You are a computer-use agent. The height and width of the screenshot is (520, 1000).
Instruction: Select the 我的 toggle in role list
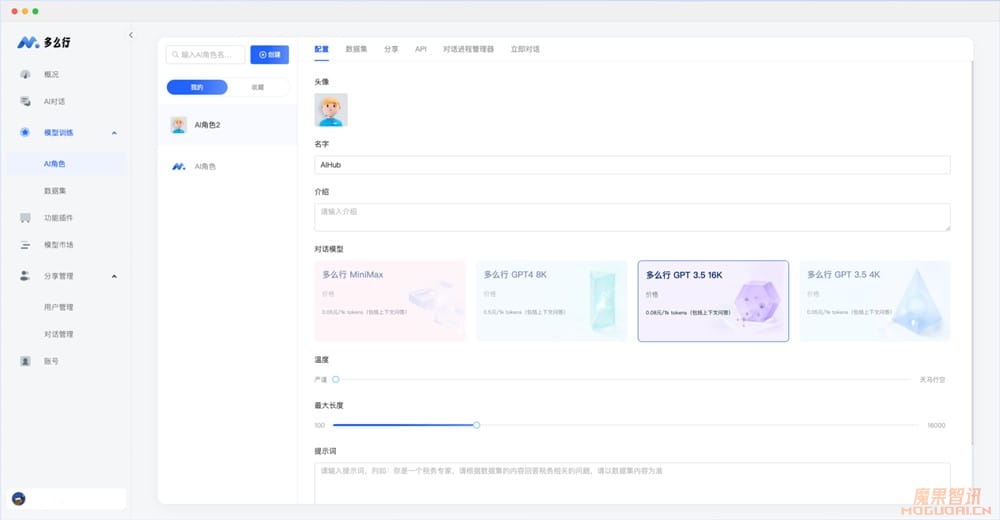point(197,87)
